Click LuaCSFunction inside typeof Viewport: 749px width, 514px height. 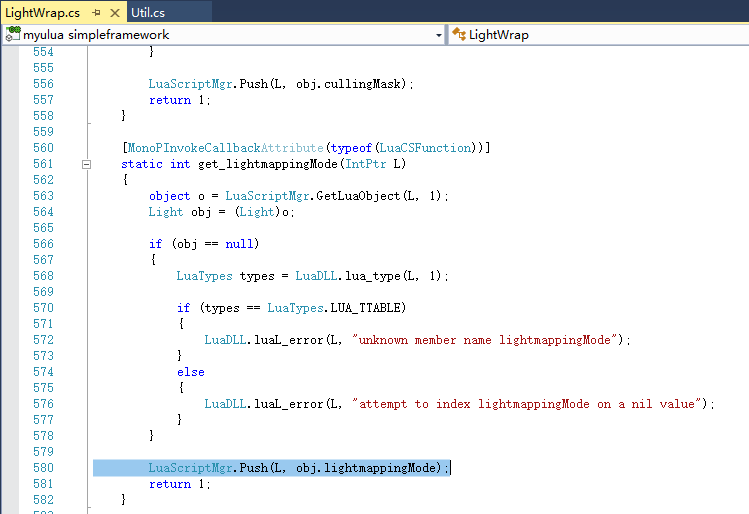coord(425,148)
